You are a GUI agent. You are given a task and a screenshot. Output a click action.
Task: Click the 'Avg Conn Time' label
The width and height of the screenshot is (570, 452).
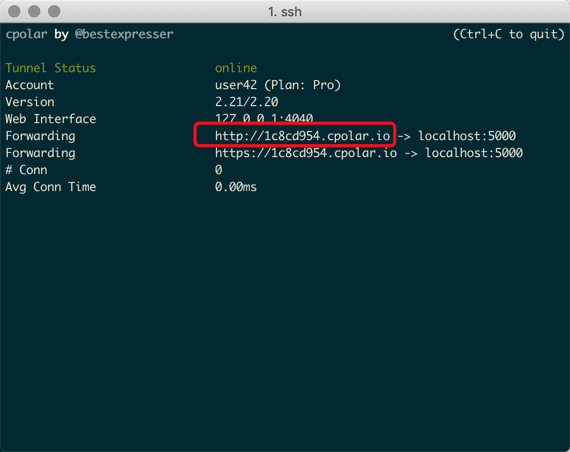51,187
